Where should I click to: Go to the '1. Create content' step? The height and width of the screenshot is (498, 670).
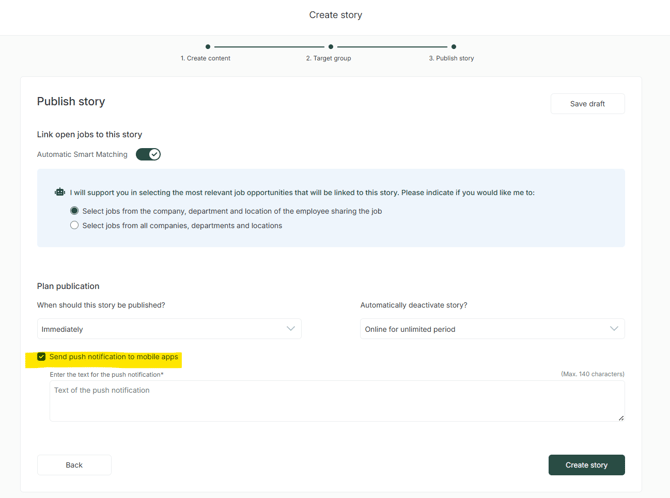click(205, 59)
